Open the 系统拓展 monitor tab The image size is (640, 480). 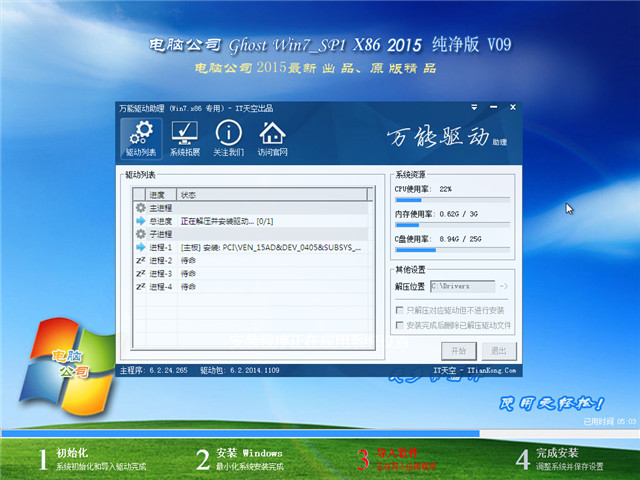point(185,138)
